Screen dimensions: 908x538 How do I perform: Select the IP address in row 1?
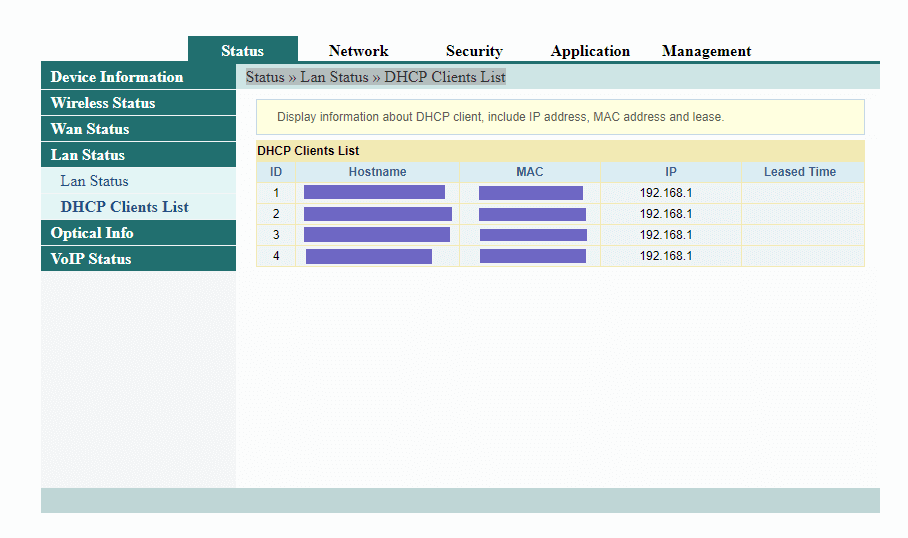(666, 193)
